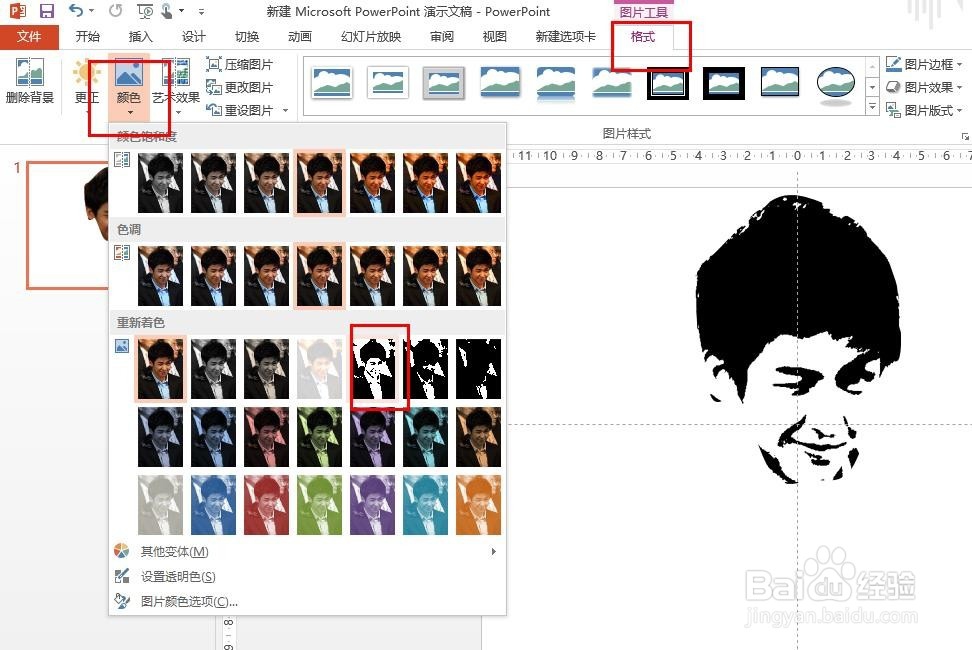Choose the solid blue light recolor thumbnail
Image resolution: width=972 pixels, height=650 pixels.
[x=213, y=505]
